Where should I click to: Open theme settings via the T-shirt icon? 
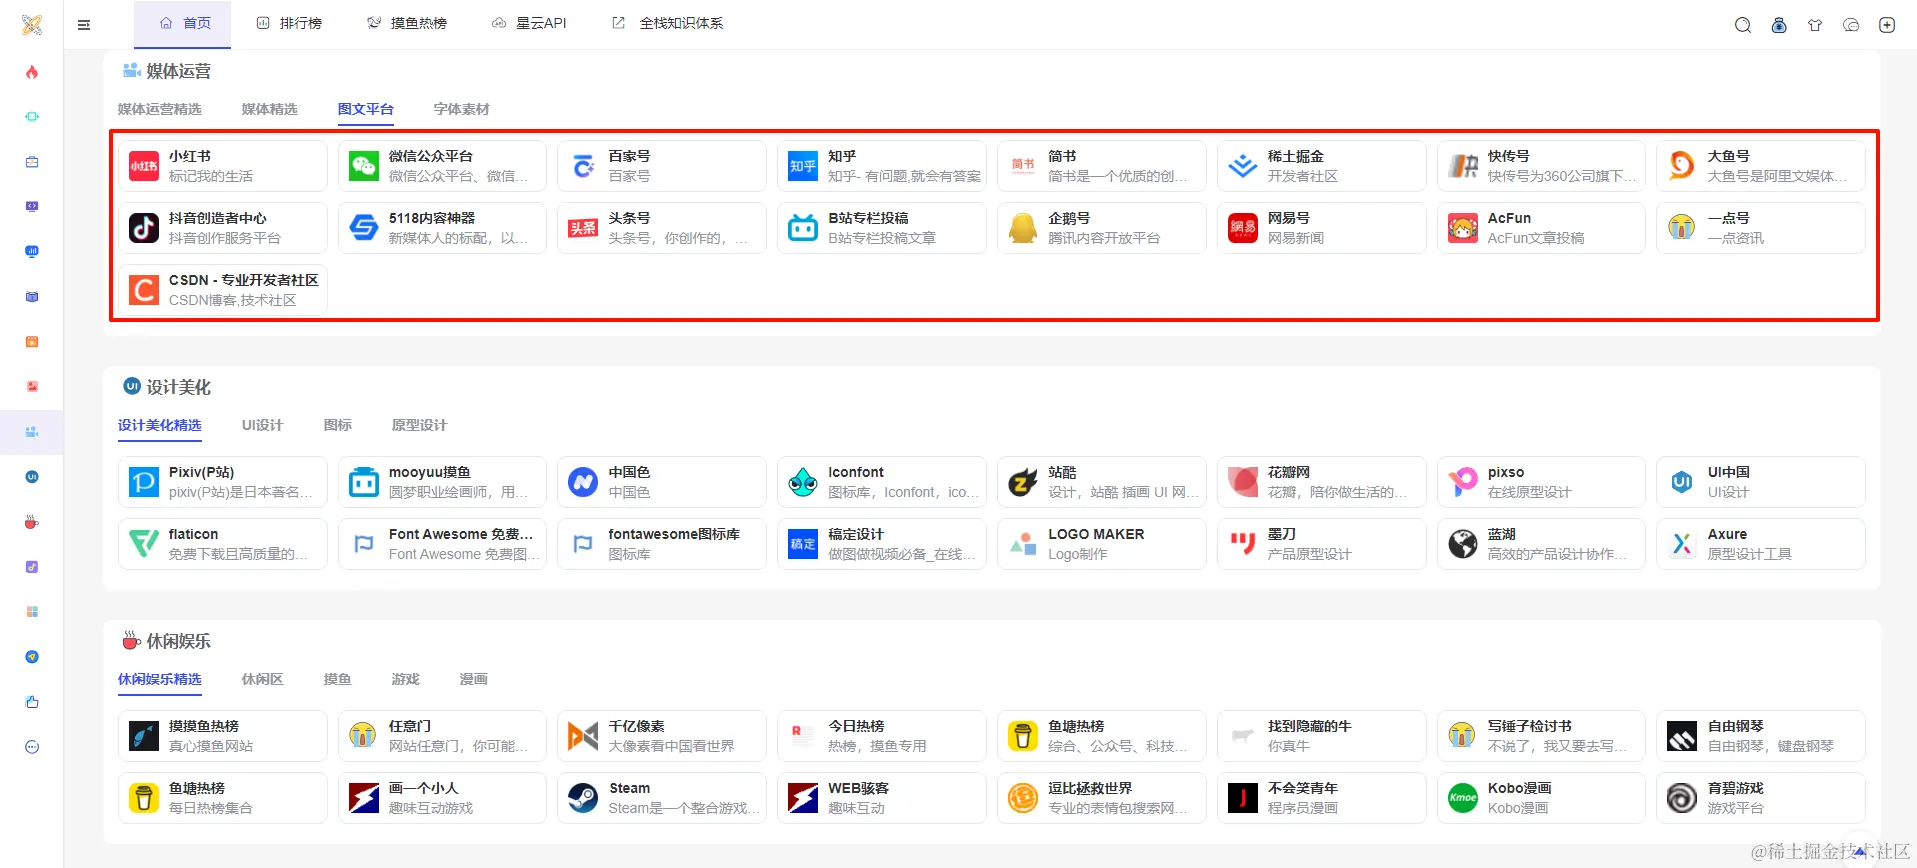click(1815, 25)
